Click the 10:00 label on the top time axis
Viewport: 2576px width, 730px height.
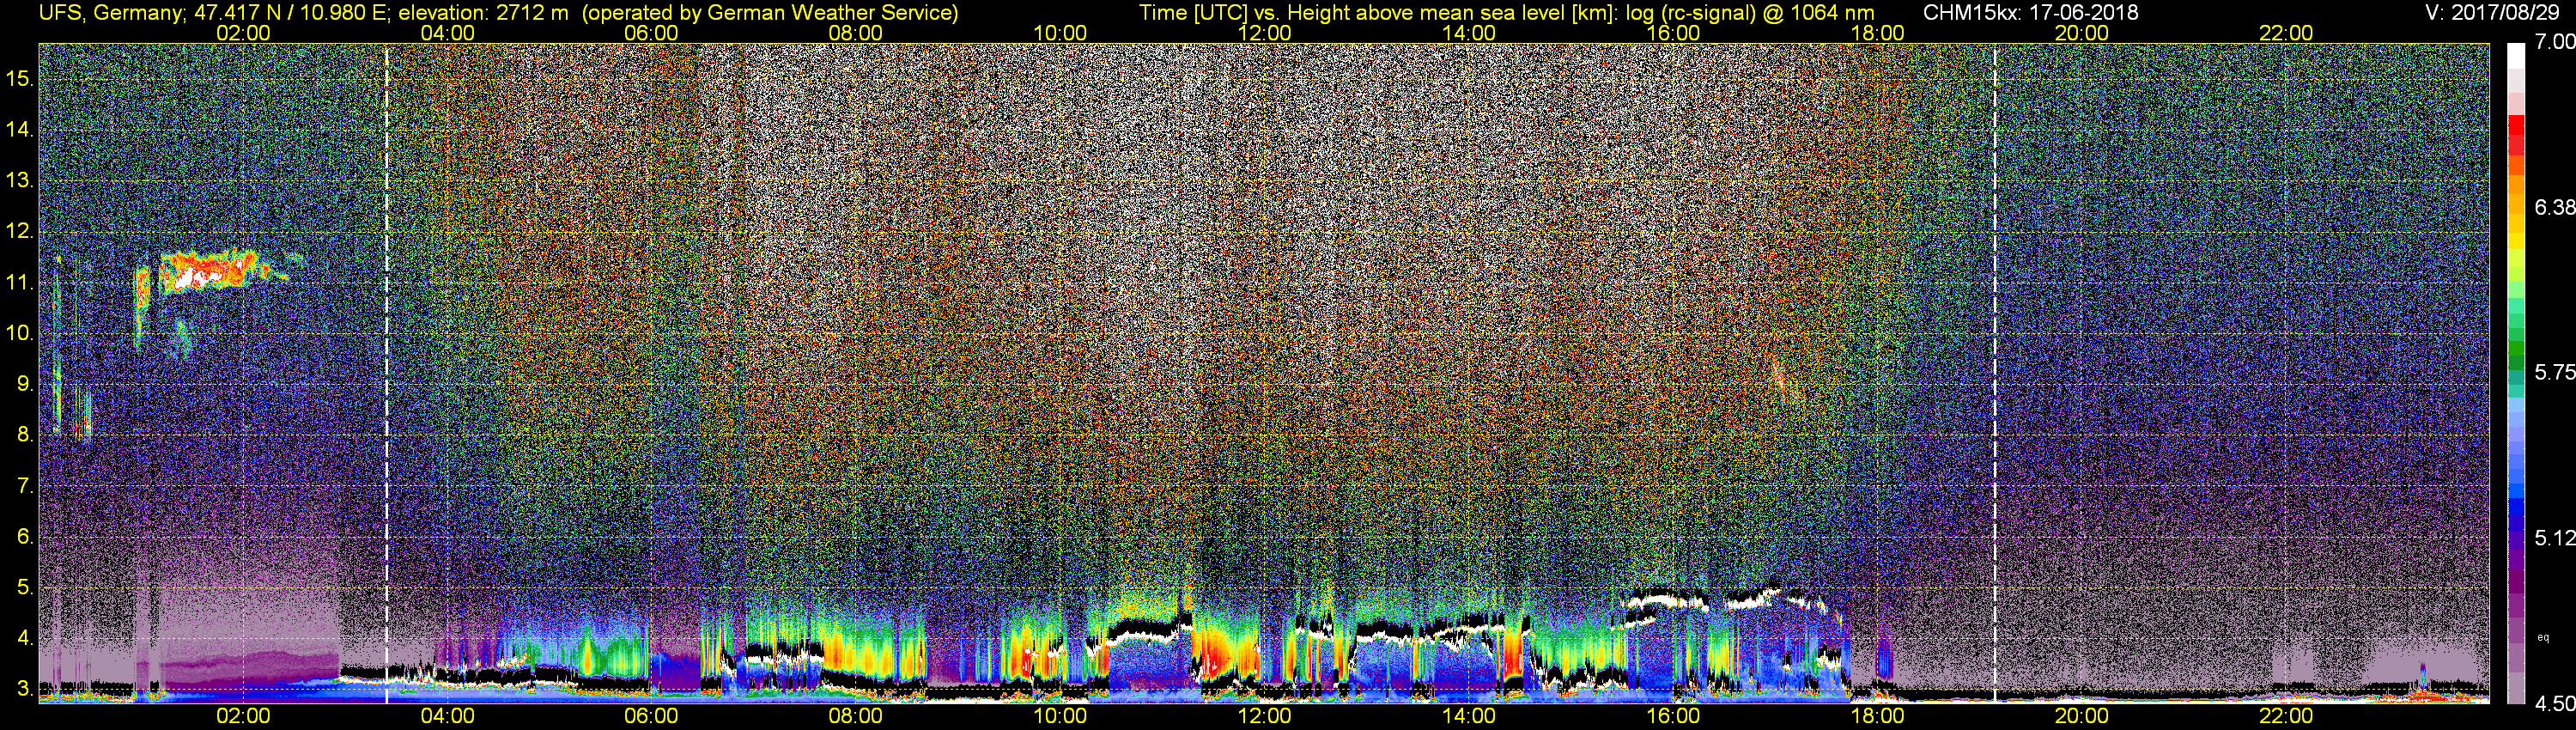tap(1060, 33)
